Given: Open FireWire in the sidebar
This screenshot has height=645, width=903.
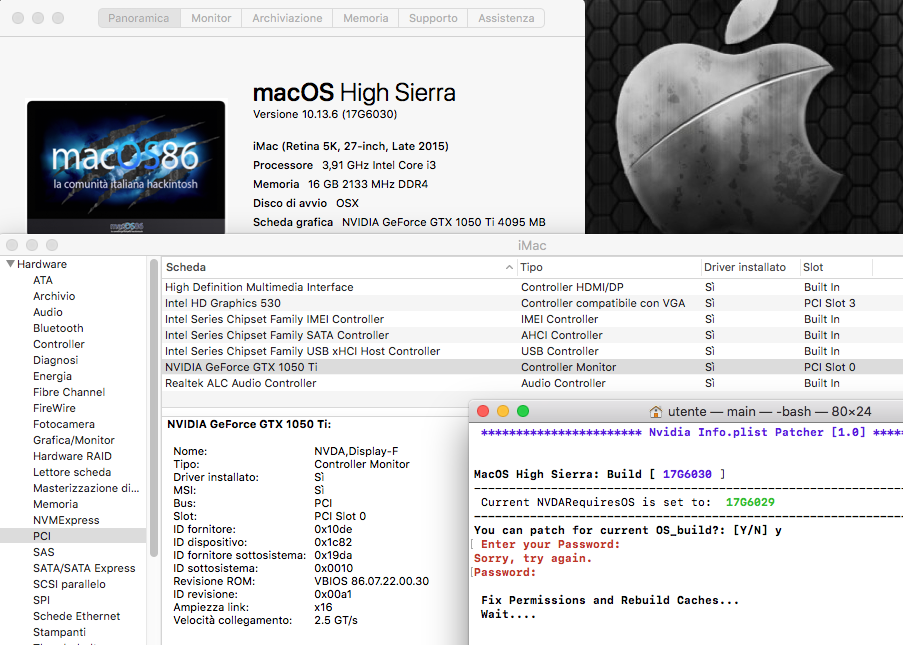Looking at the screenshot, I should [54, 408].
